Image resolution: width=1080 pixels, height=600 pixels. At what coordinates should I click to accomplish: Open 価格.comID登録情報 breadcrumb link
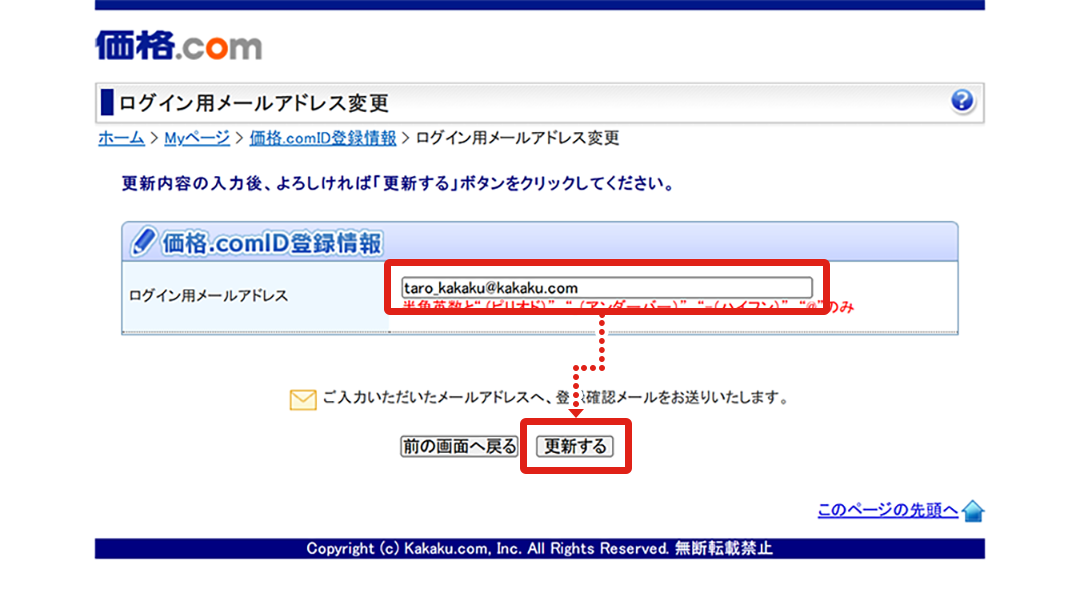(x=322, y=138)
